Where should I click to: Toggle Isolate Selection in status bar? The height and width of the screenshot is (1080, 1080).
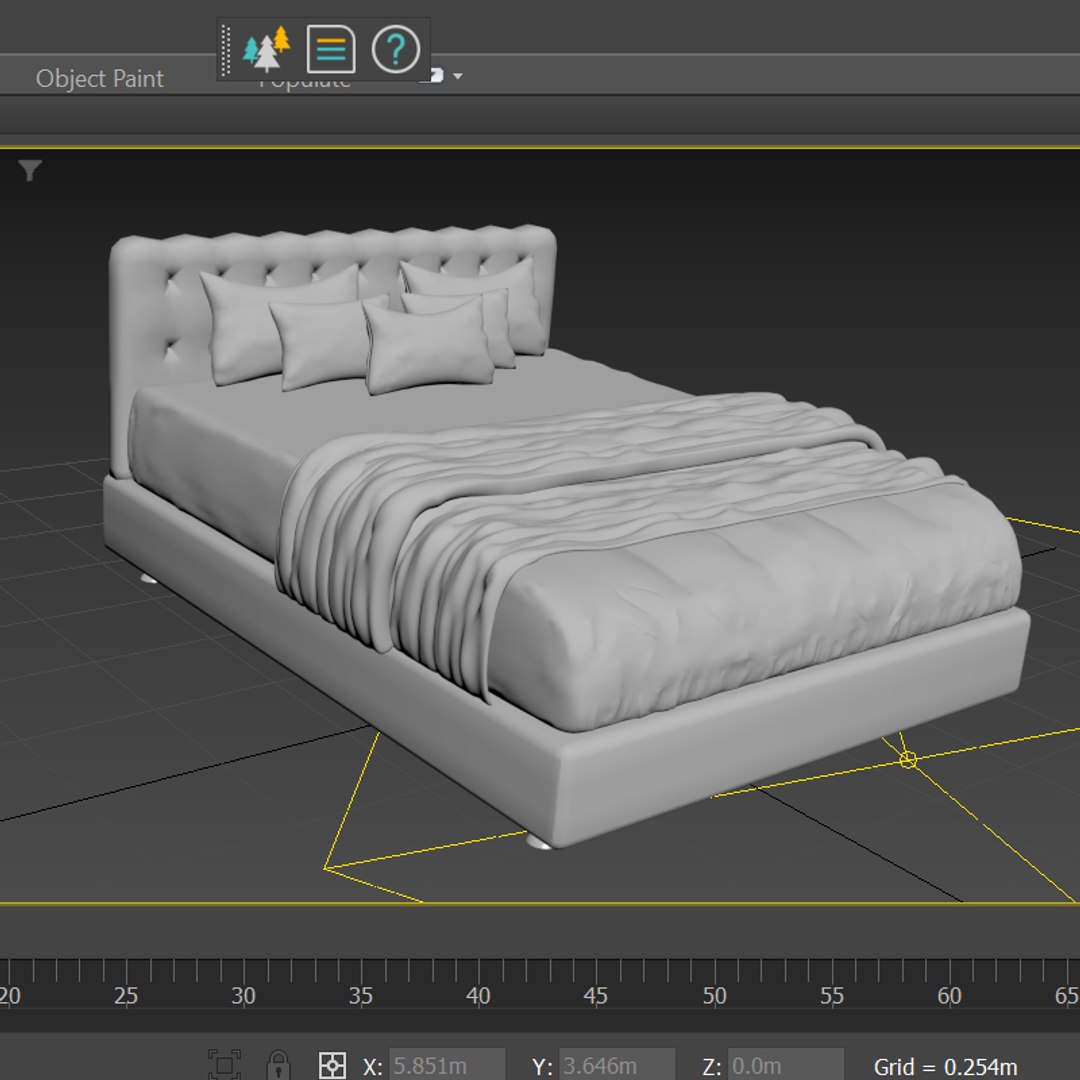tap(225, 1065)
